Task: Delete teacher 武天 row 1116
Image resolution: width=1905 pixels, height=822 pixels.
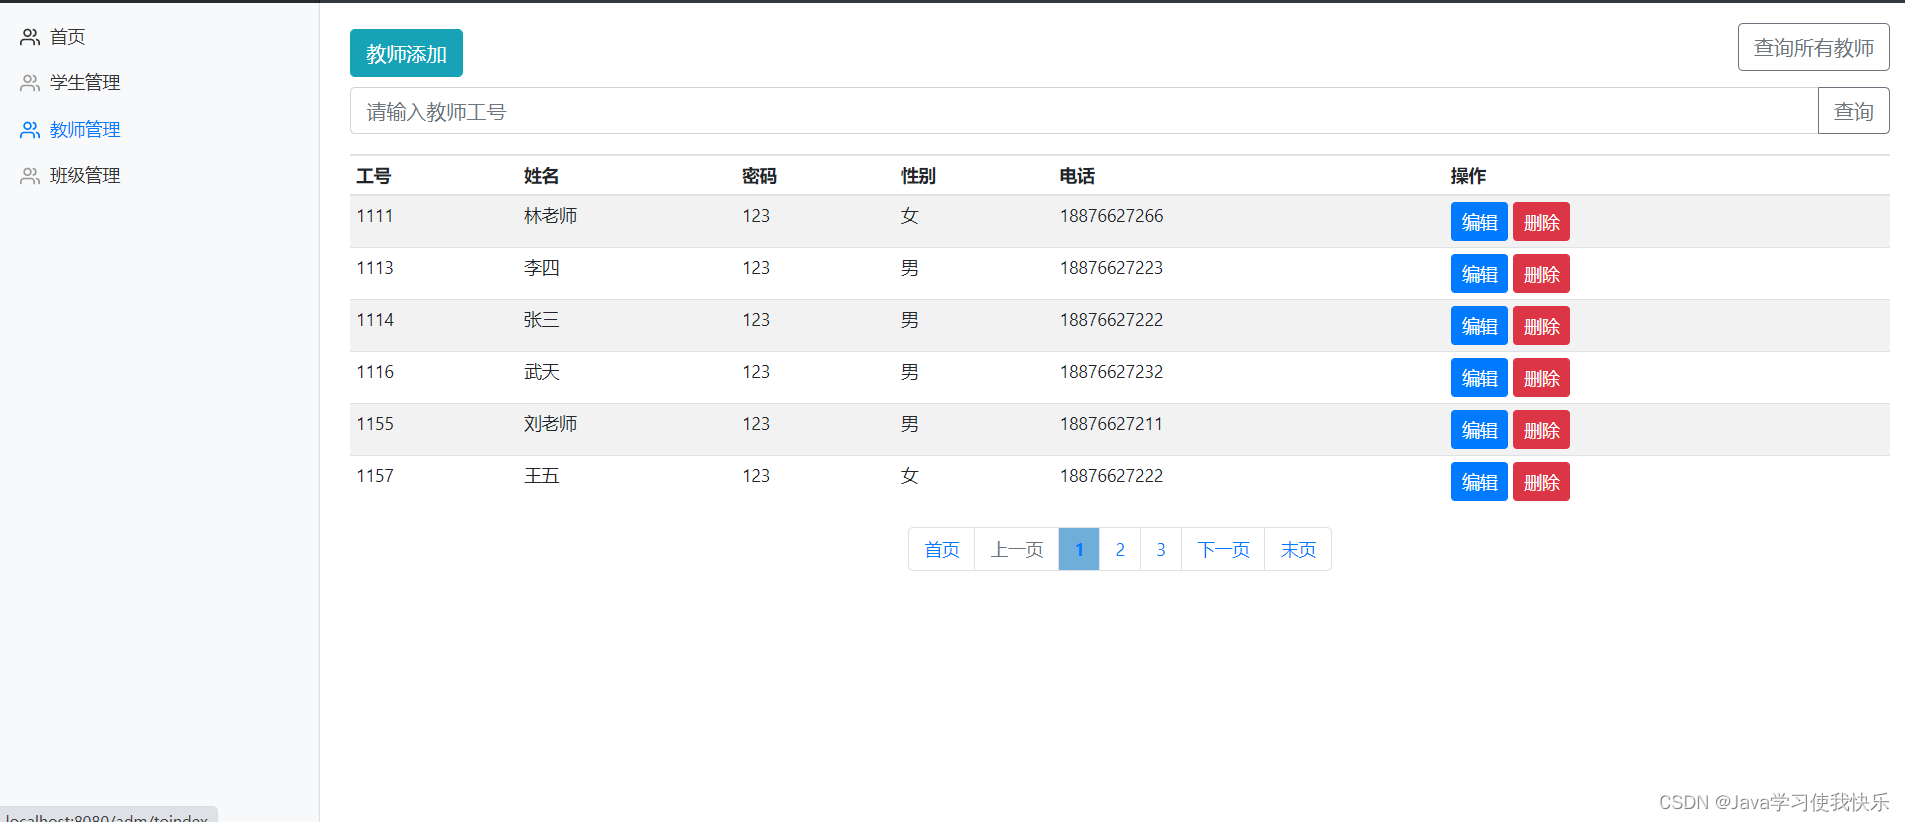Action: pyautogui.click(x=1541, y=378)
